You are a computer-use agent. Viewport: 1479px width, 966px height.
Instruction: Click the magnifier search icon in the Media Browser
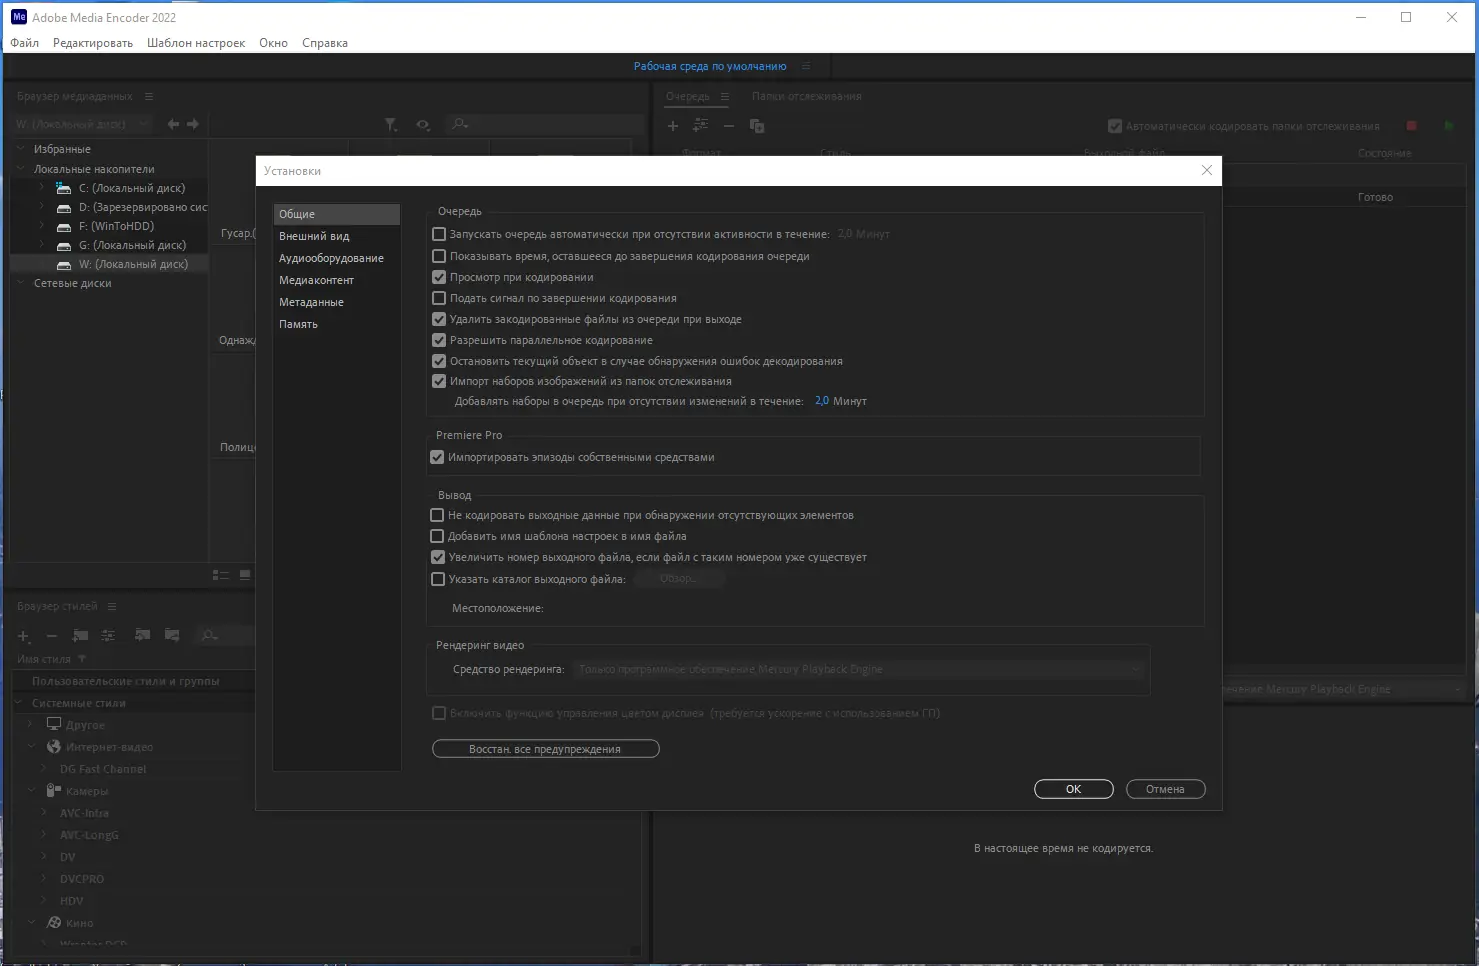pyautogui.click(x=459, y=124)
